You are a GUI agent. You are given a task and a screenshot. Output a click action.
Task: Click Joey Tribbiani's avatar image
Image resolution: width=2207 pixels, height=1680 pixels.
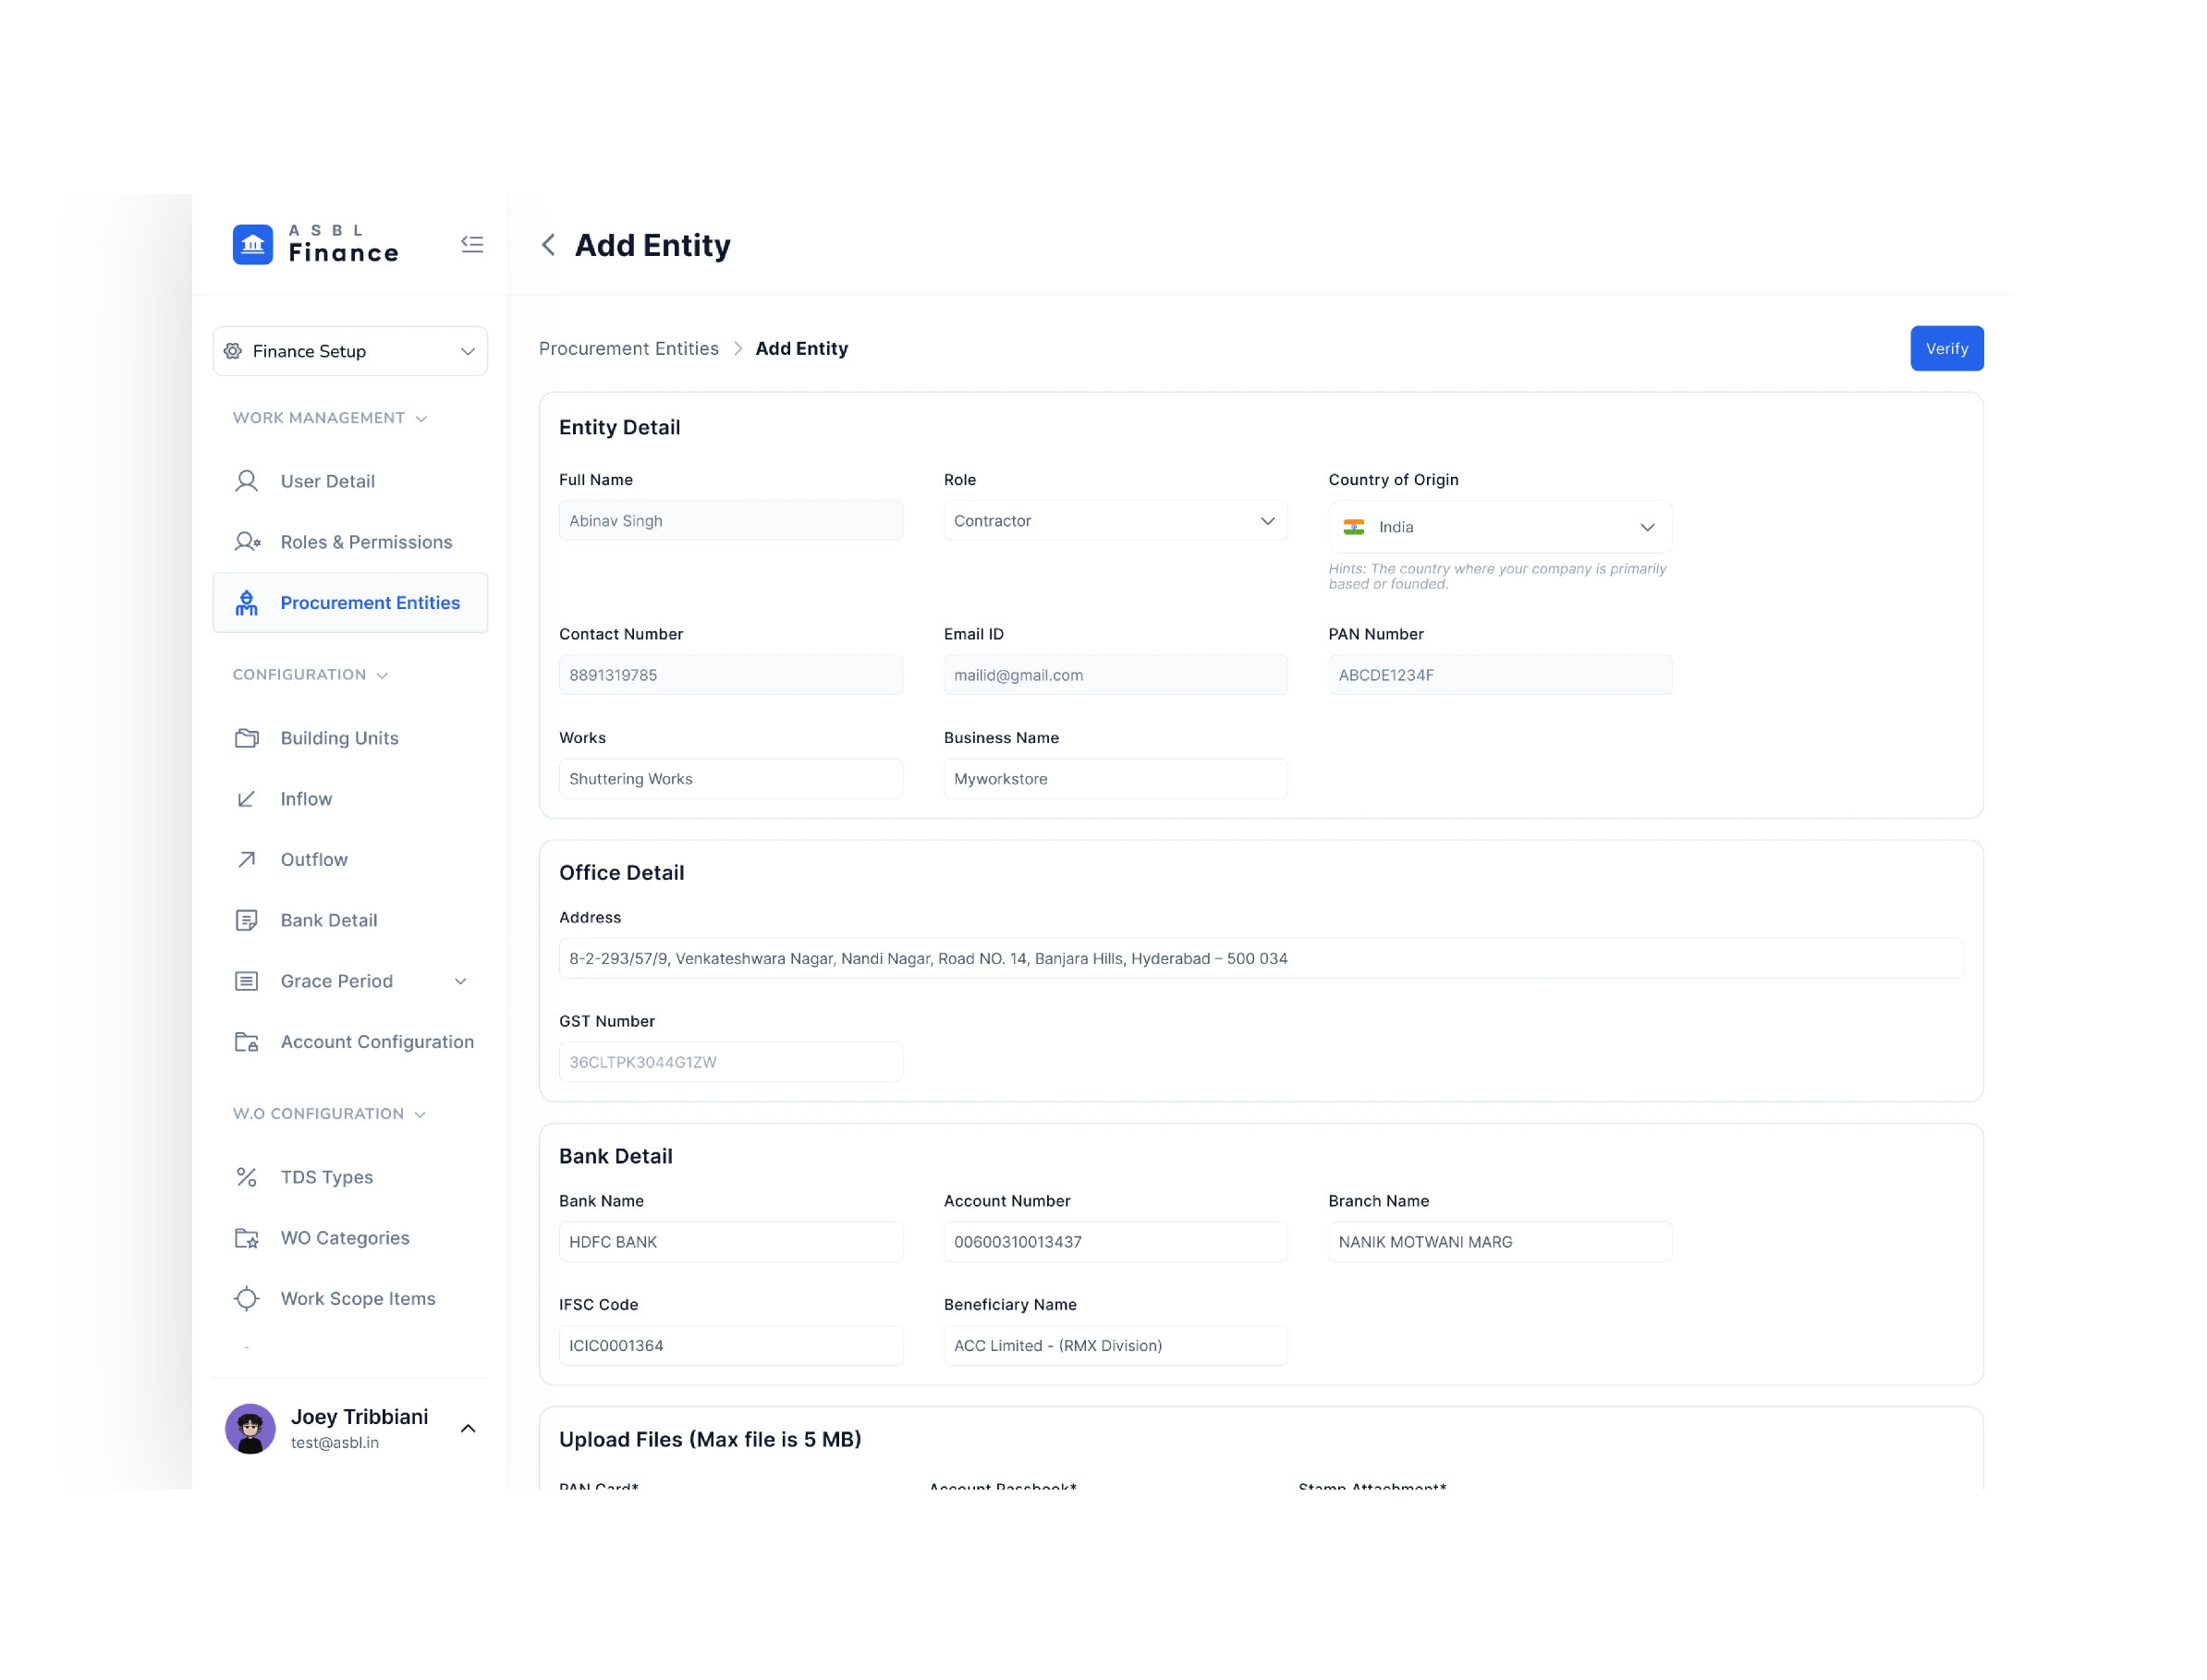(250, 1428)
